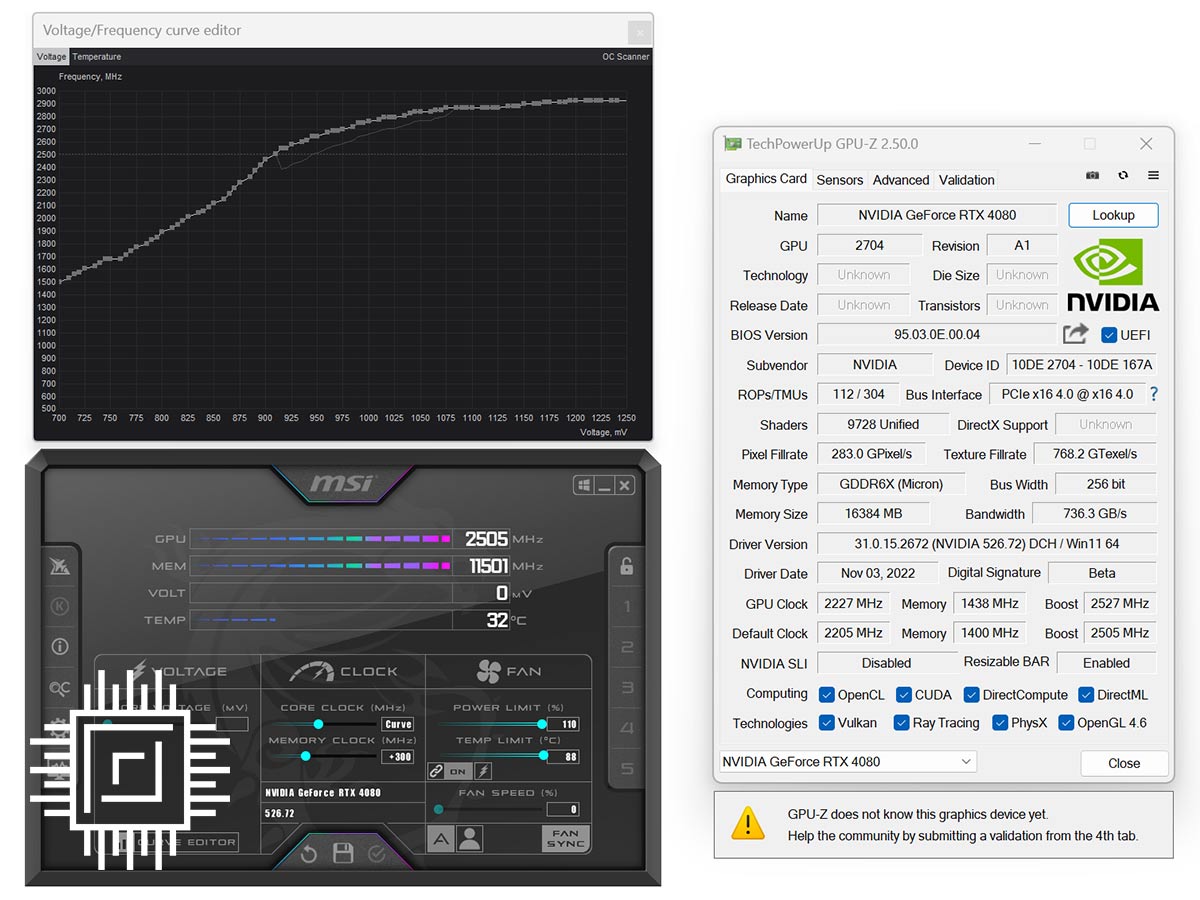The image size is (1200, 900).
Task: Click the Device ID 10DE 2704 - 10DE 167A field
Action: pyautogui.click(x=1080, y=365)
